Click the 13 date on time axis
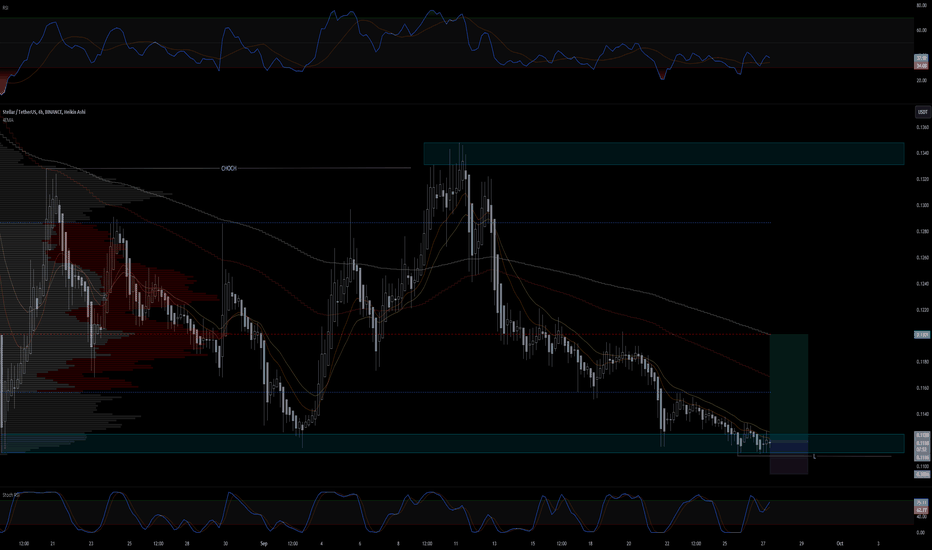This screenshot has height=550, width=932. coord(495,543)
